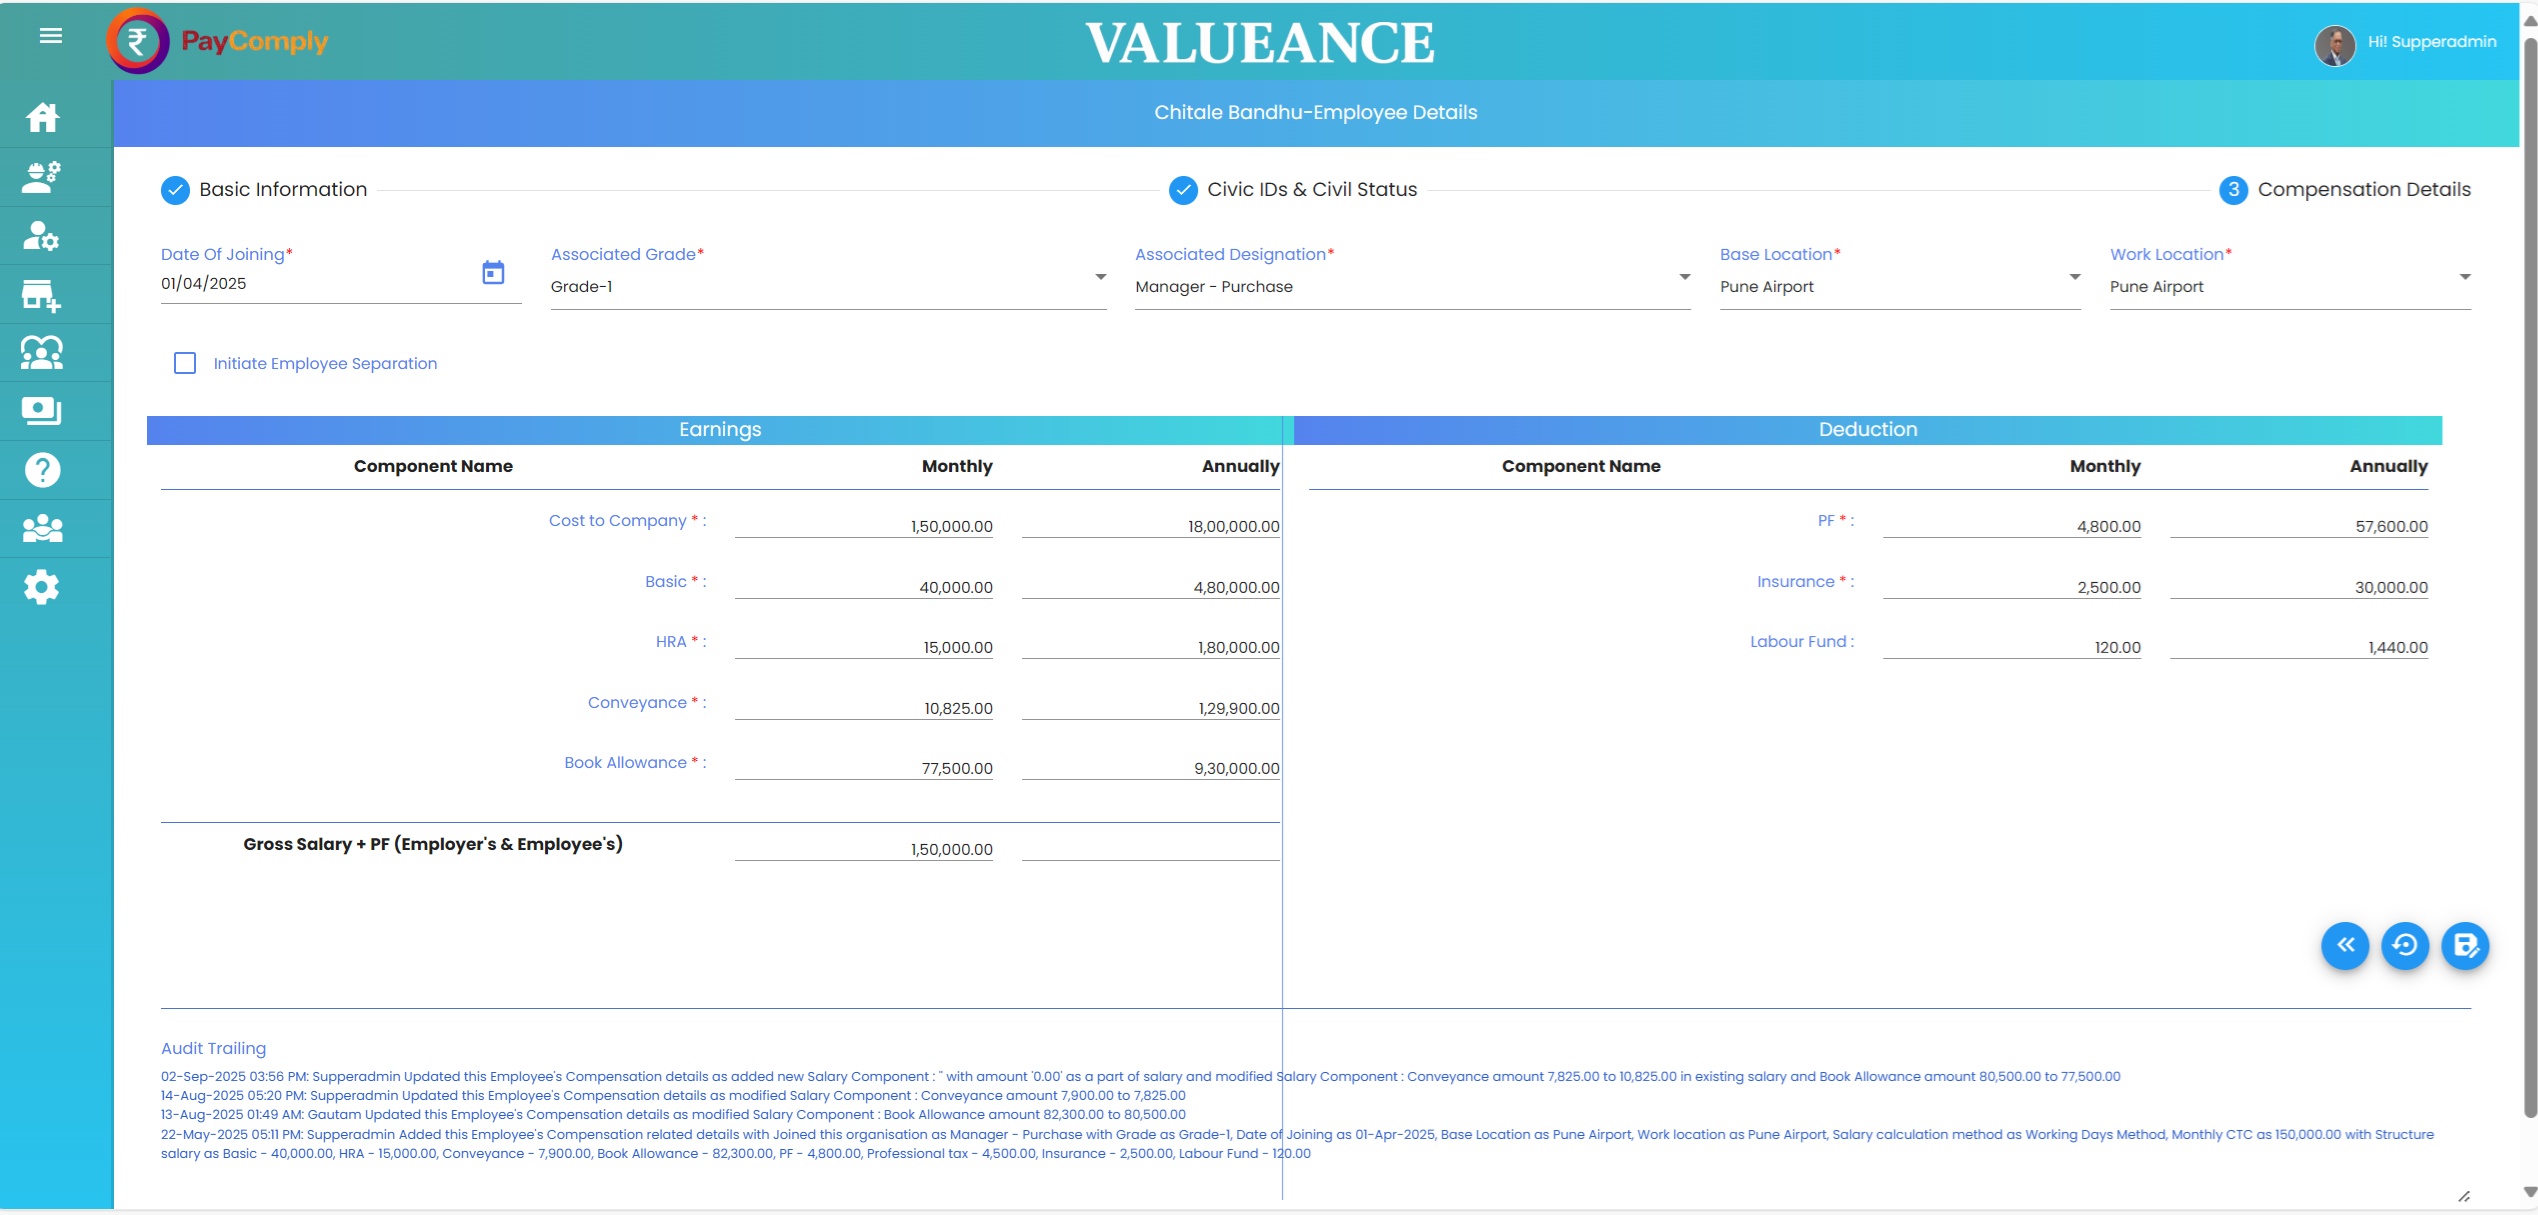Image resolution: width=2538 pixels, height=1215 pixels.
Task: Open the user settings sidebar icon
Action: click(x=42, y=236)
